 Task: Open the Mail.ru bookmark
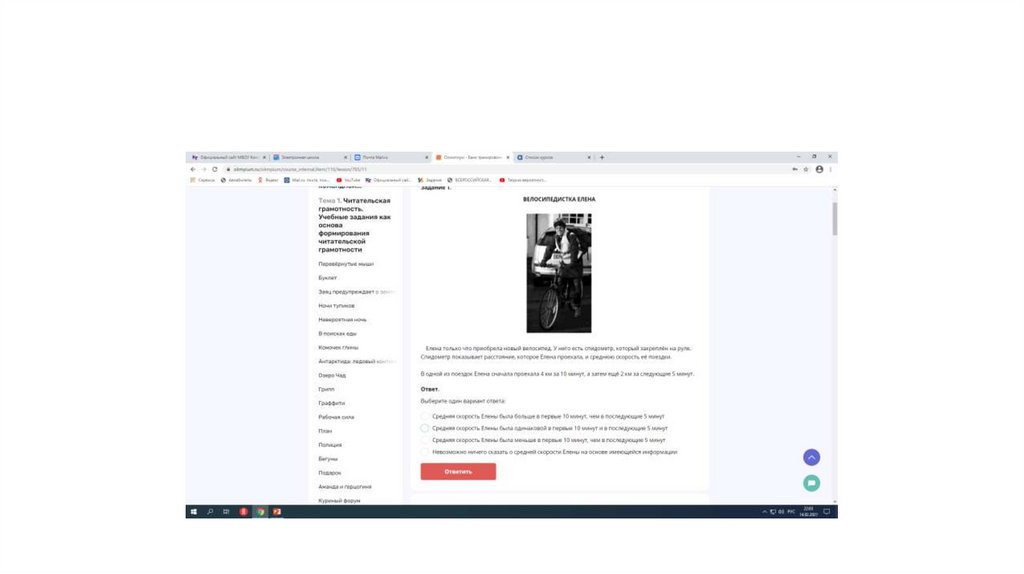point(306,180)
